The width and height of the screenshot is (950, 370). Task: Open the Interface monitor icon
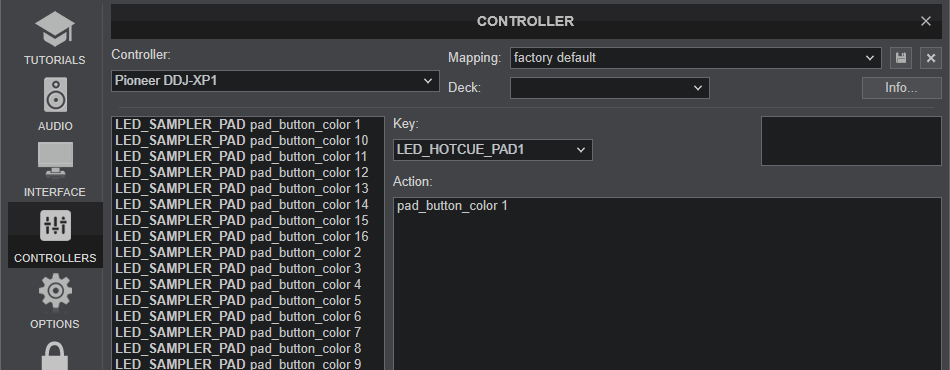tap(55, 160)
